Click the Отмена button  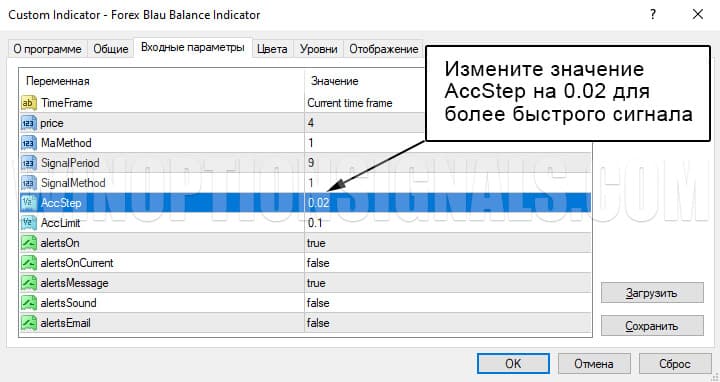(594, 364)
